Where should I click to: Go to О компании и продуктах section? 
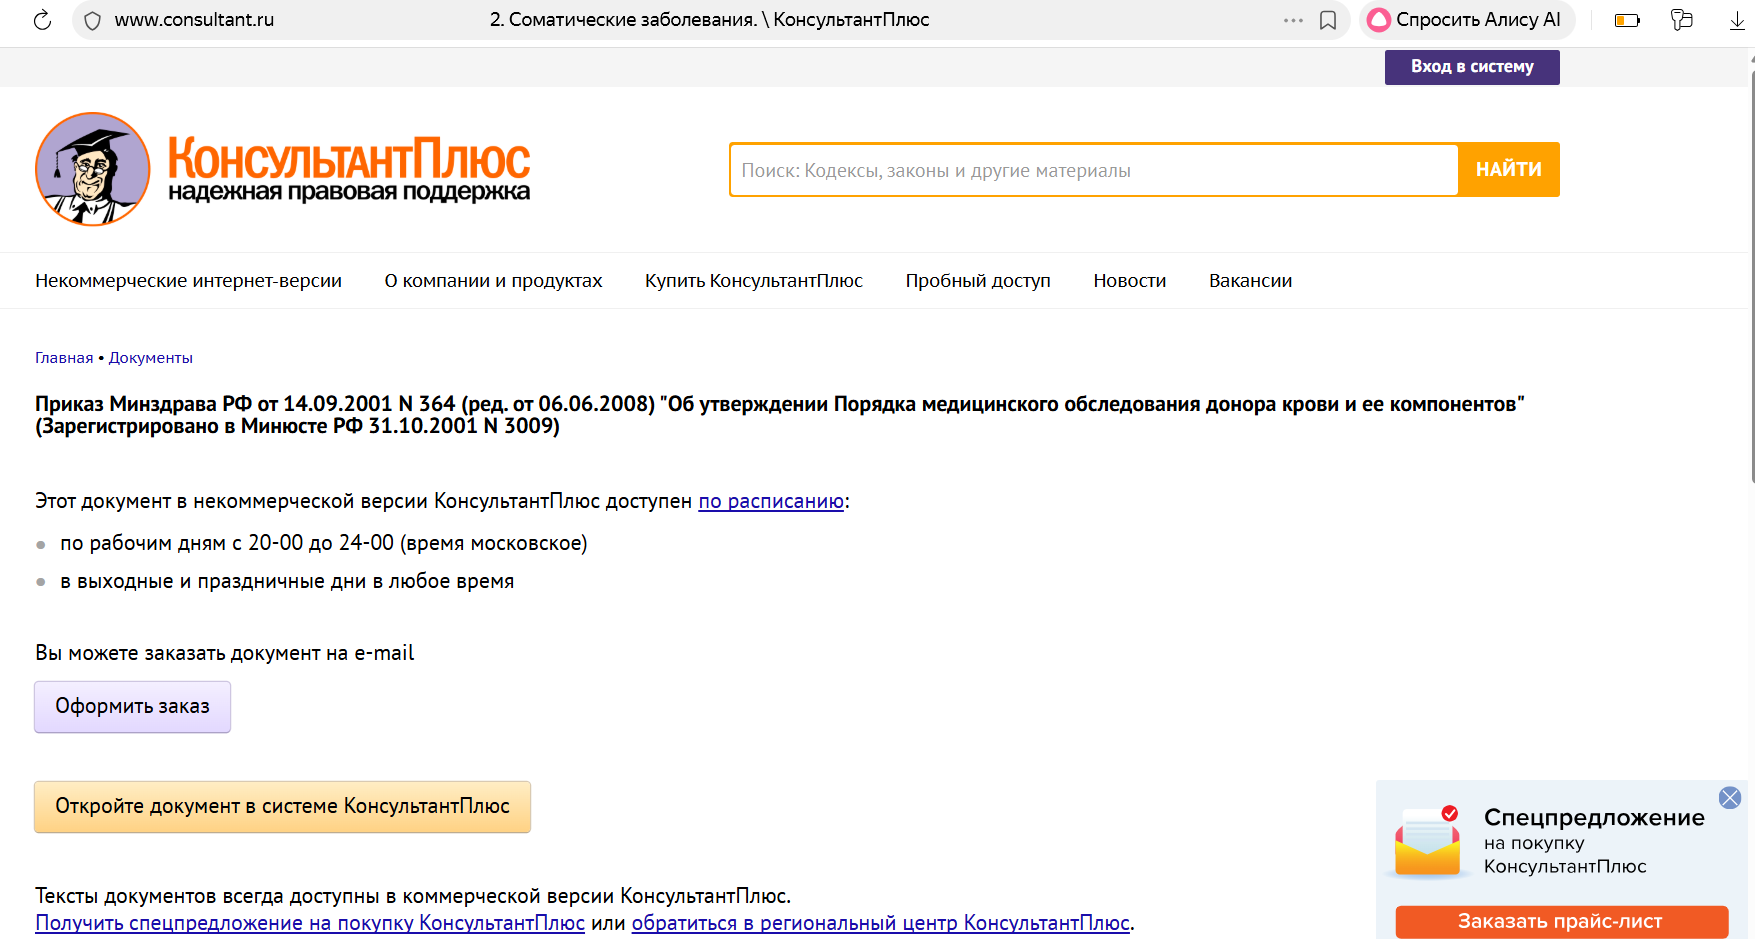(493, 281)
